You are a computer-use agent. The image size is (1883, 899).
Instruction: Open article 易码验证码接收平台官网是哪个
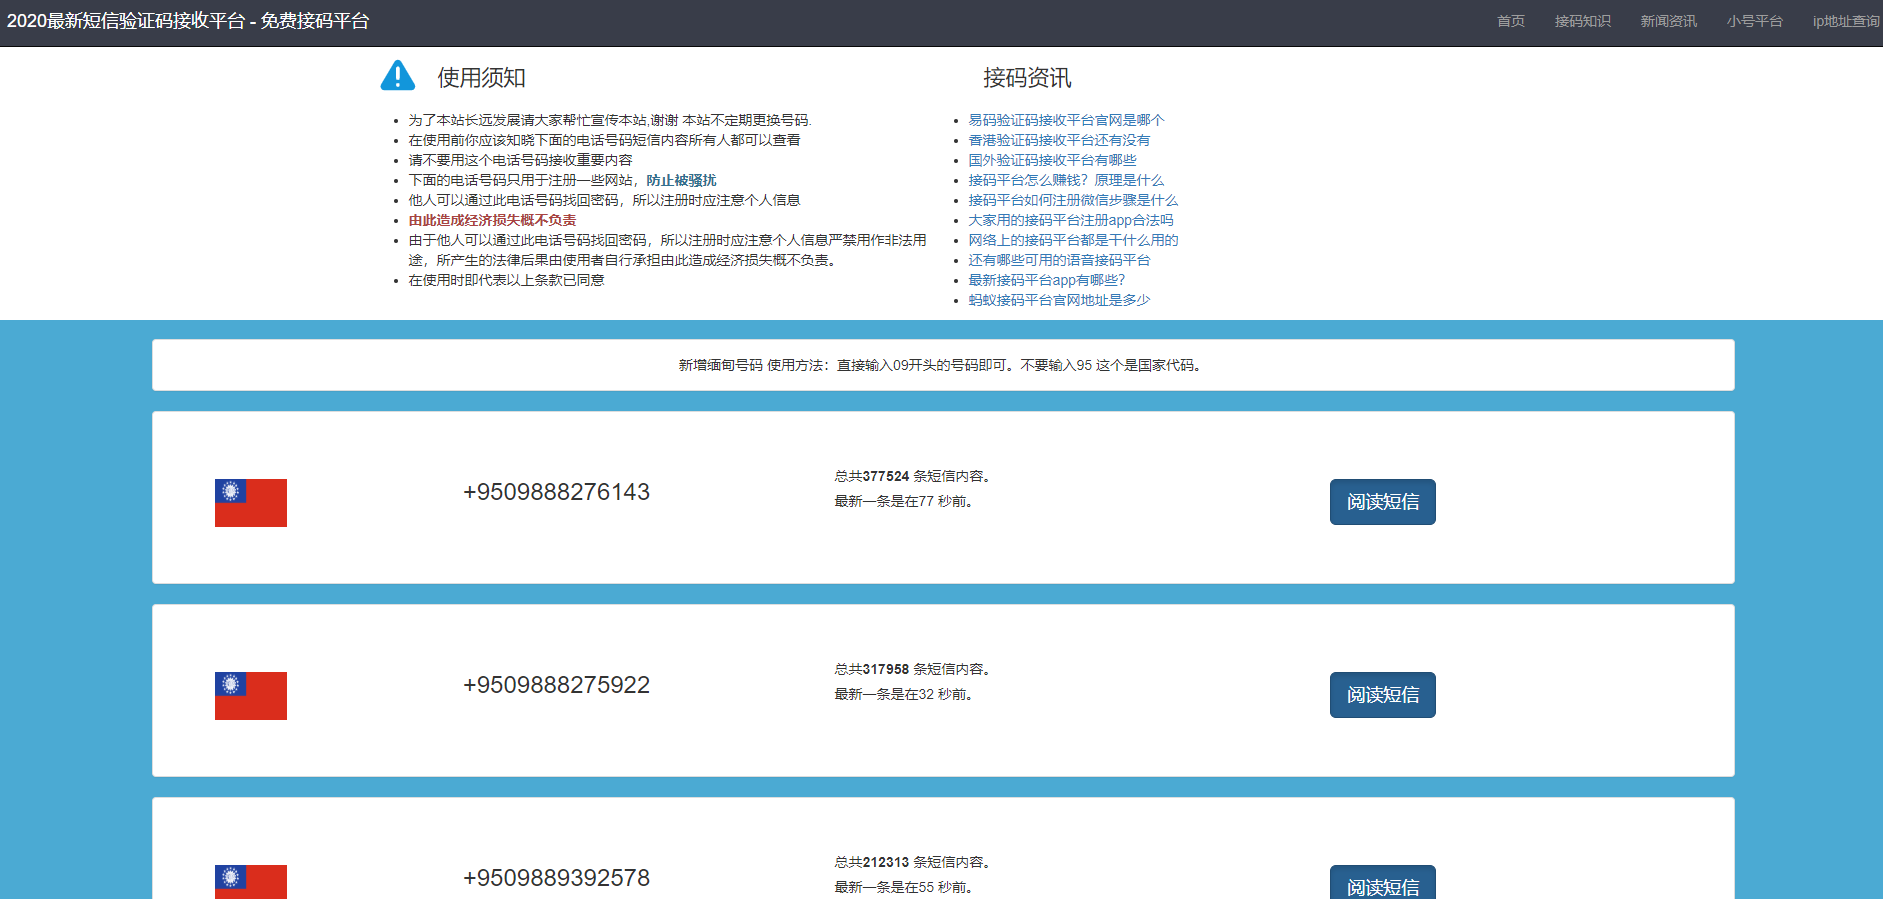(x=1066, y=120)
